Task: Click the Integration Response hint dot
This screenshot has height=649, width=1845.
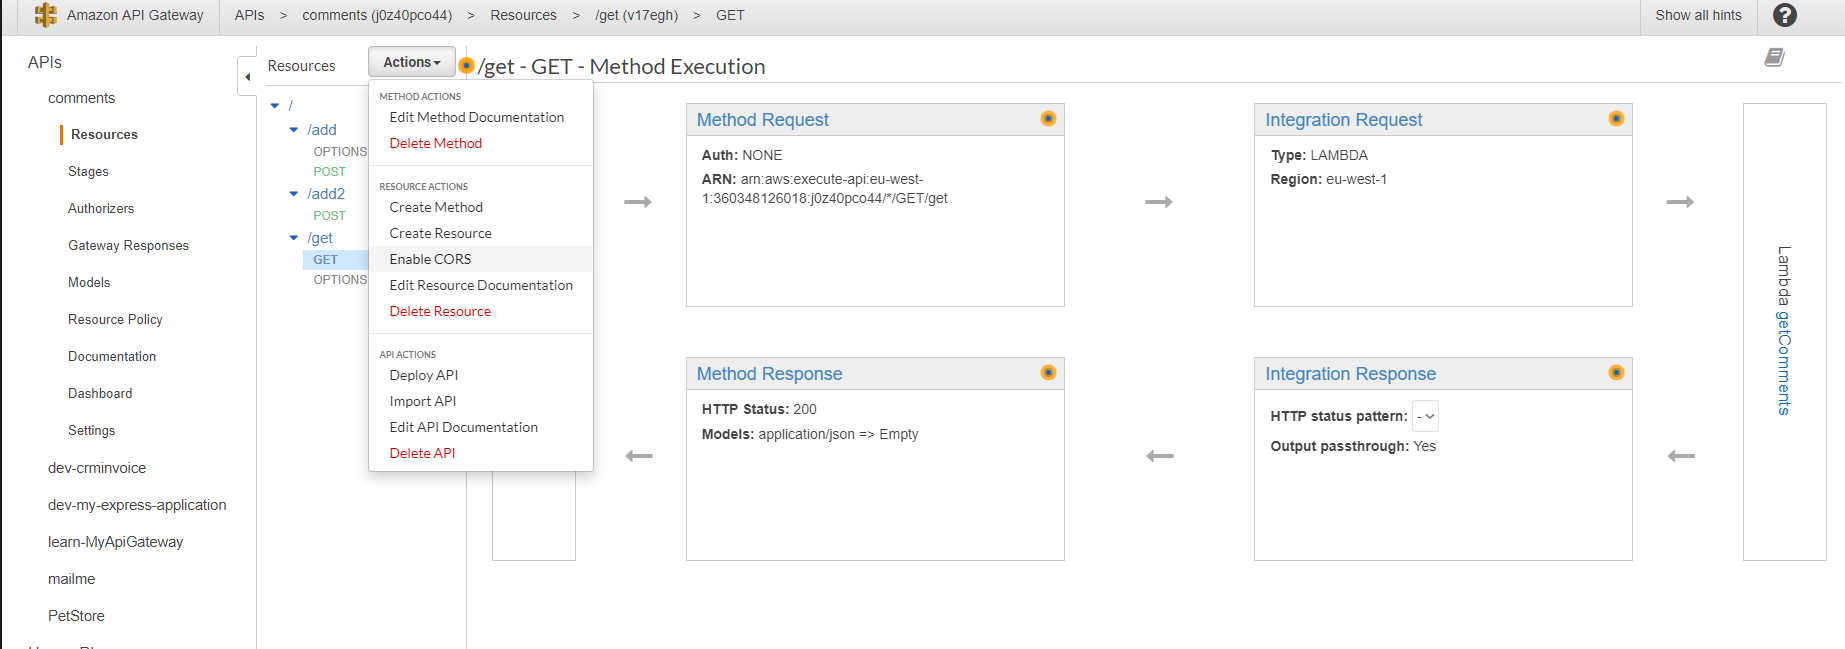Action: [1616, 373]
